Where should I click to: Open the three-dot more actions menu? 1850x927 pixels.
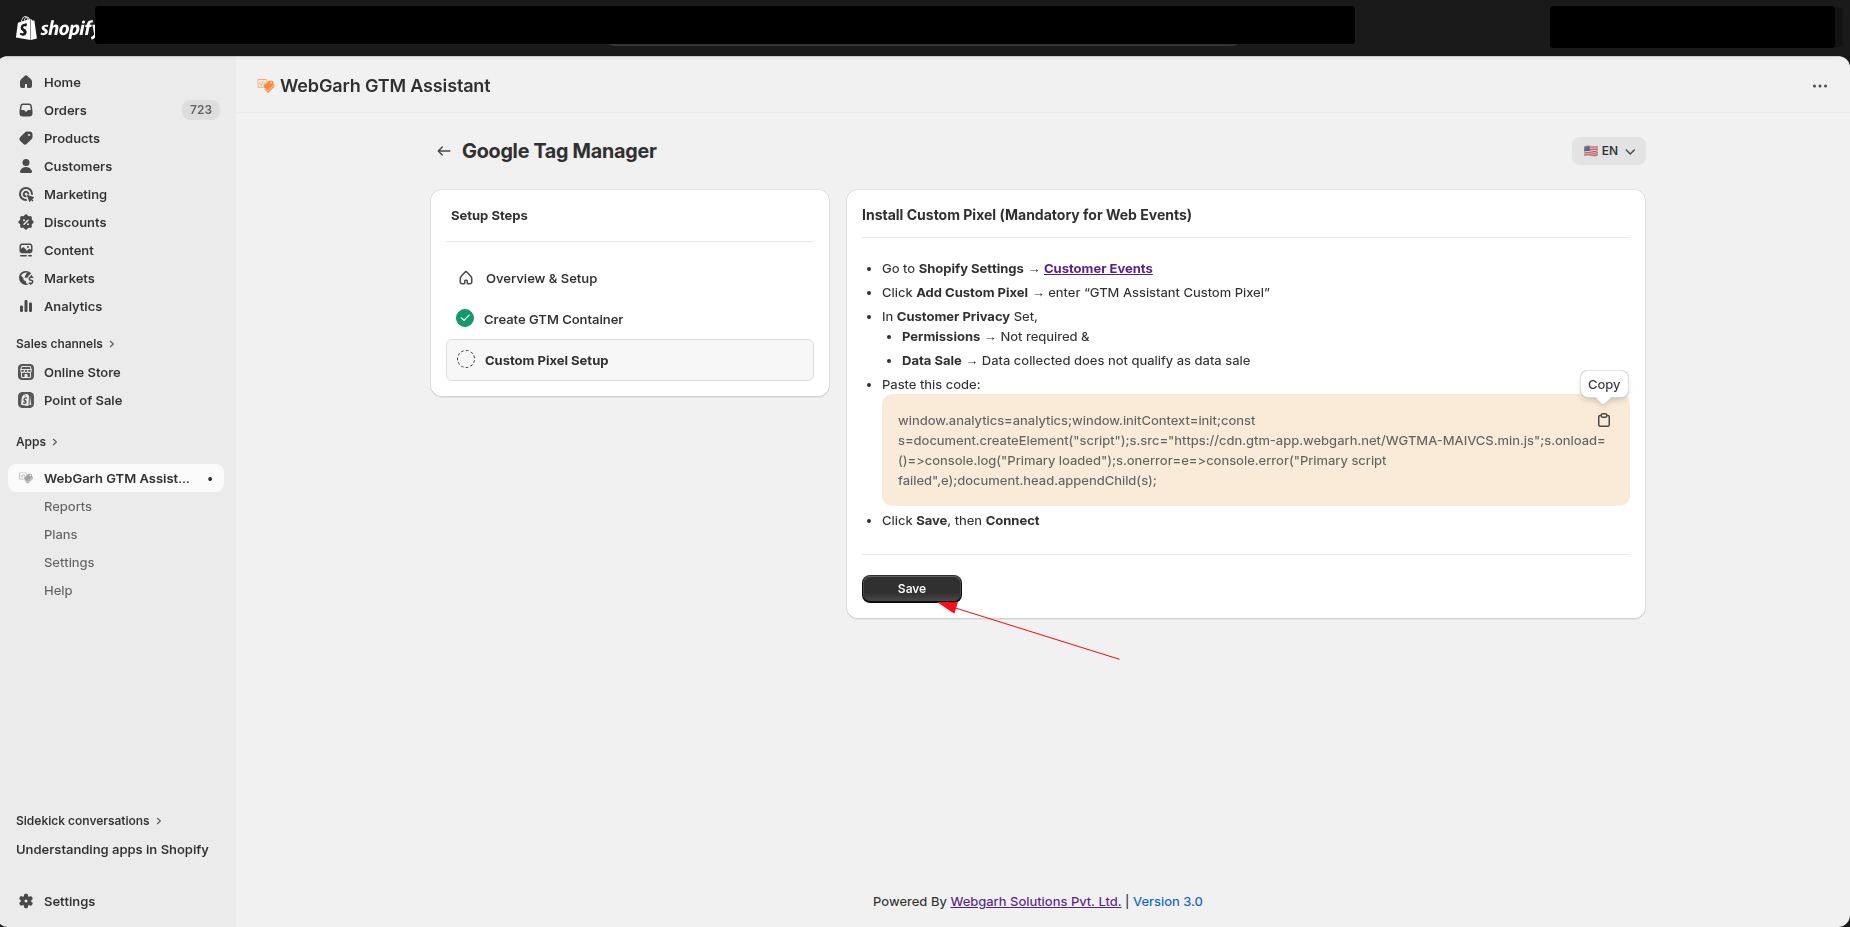click(x=1820, y=86)
